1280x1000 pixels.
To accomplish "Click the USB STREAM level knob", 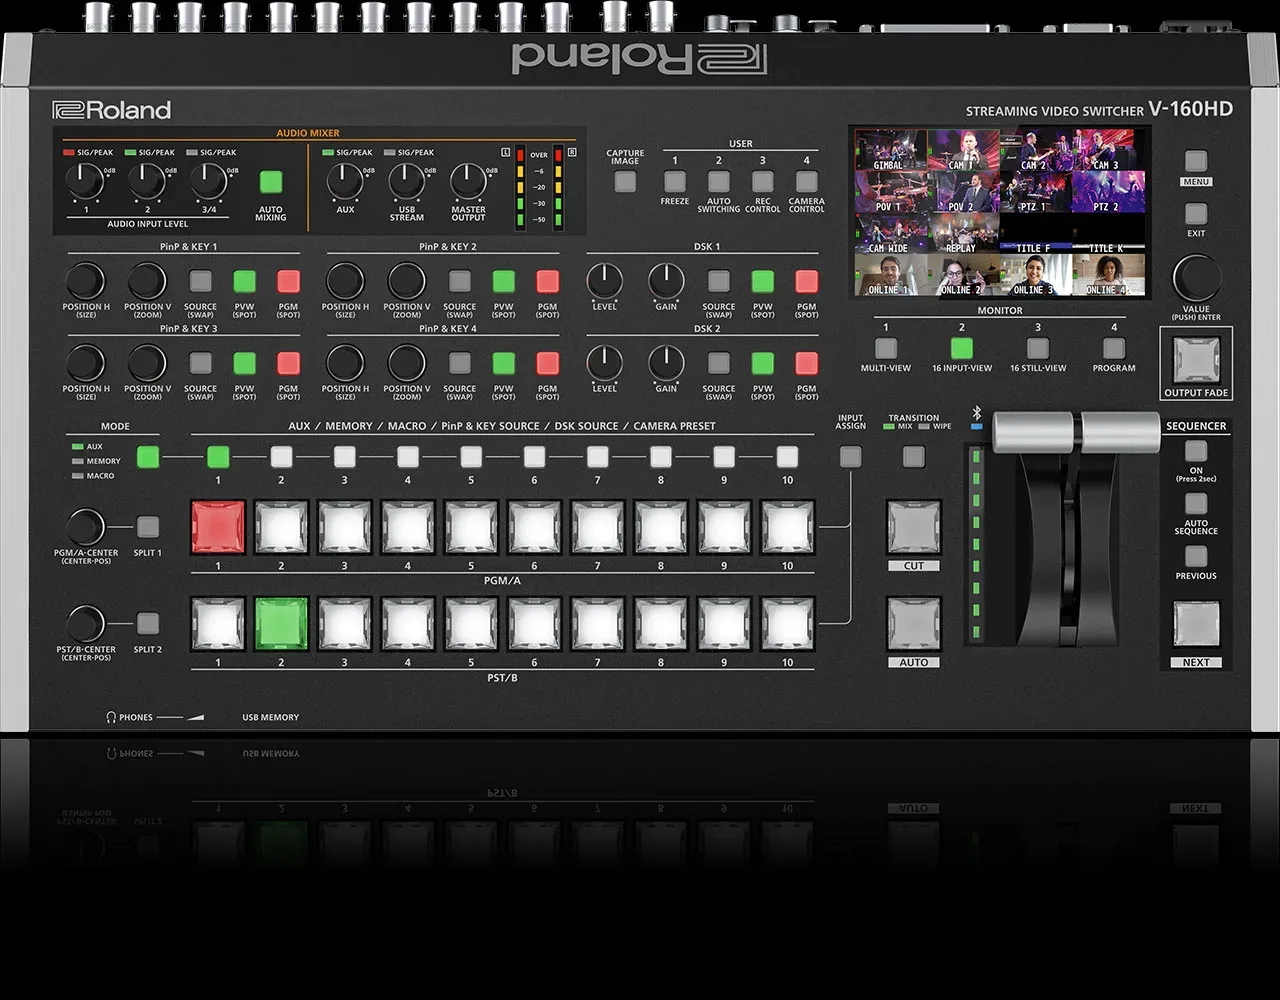I will (x=407, y=182).
